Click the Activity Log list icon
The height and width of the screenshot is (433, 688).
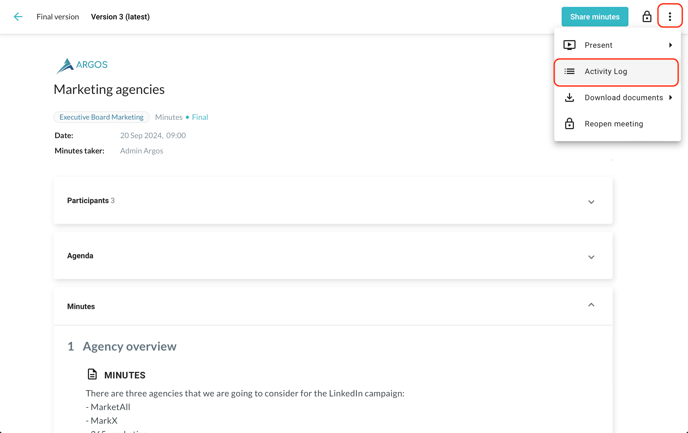(x=569, y=71)
